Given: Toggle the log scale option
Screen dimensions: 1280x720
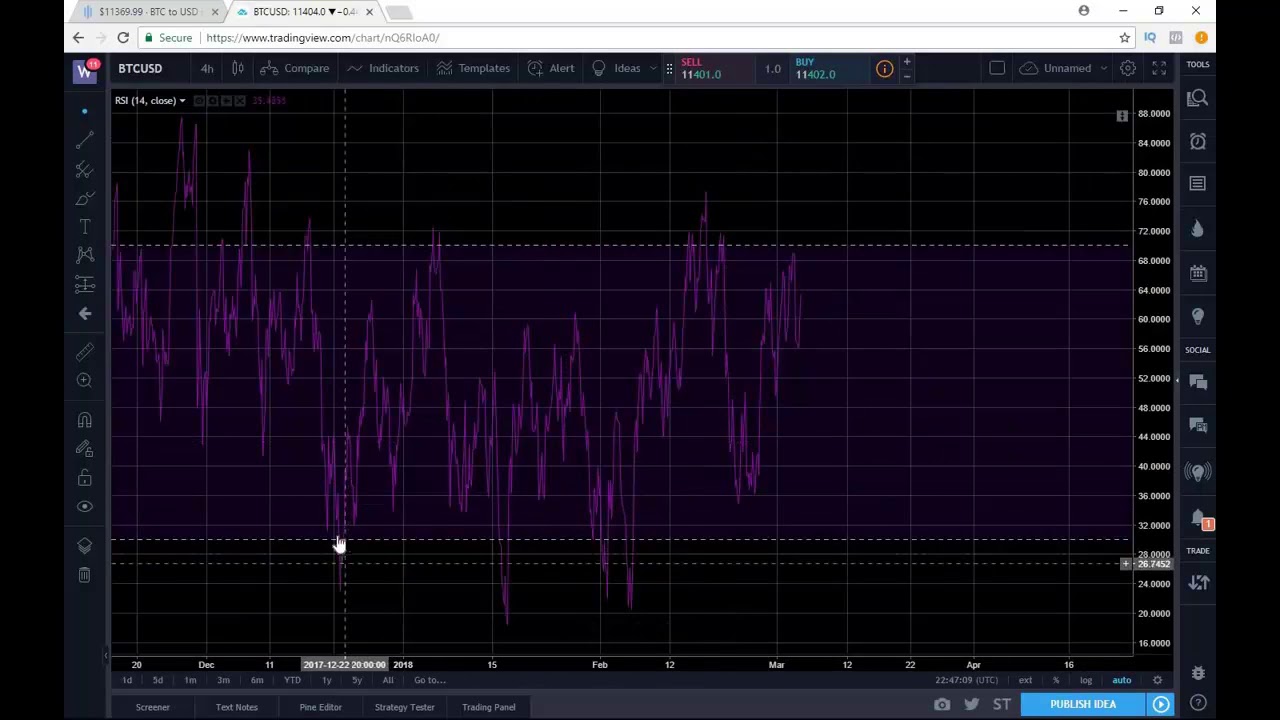Looking at the screenshot, I should click(1086, 680).
